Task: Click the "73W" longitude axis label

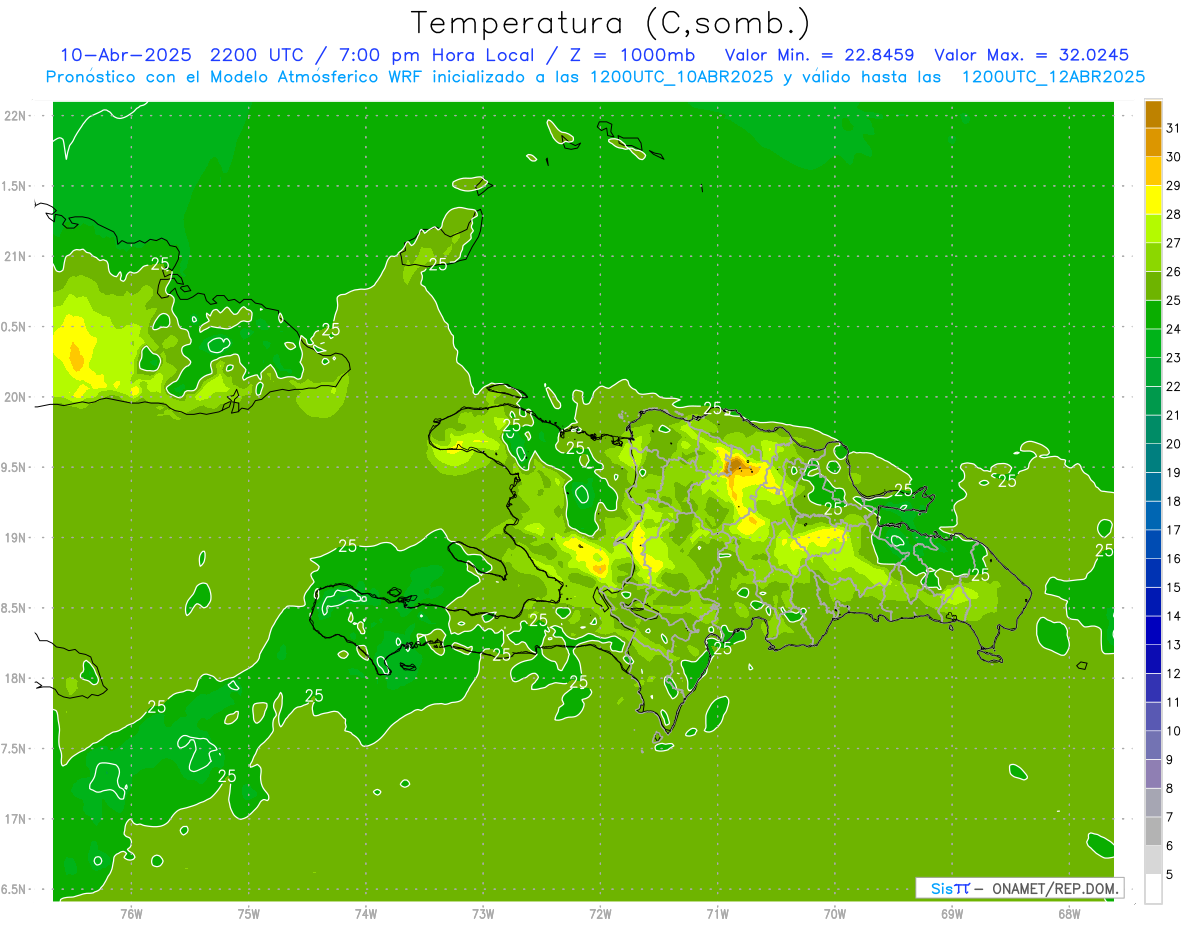Action: (483, 912)
